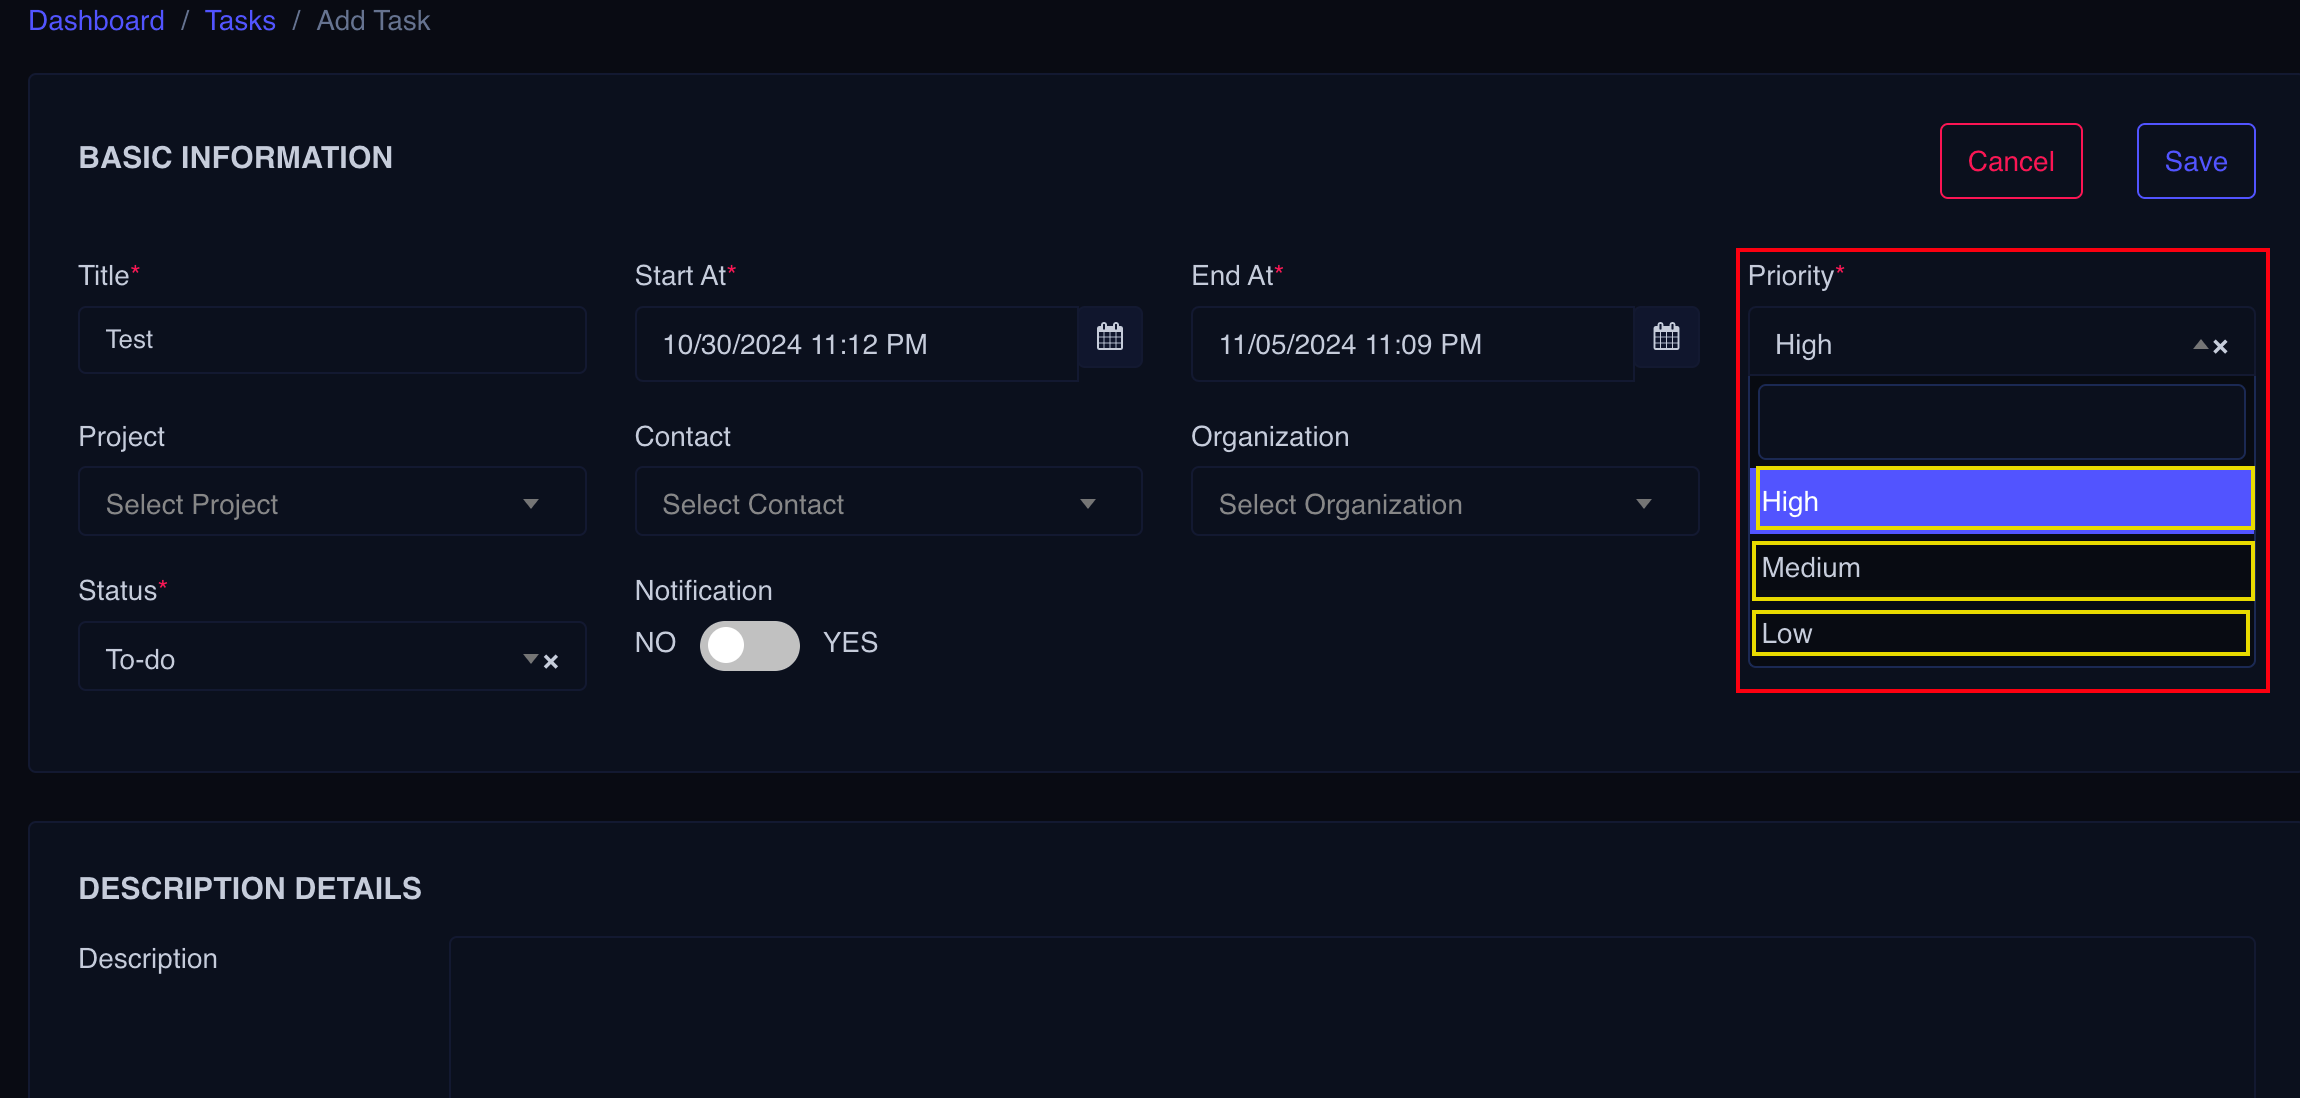Choose the Medium priority option
The image size is (2300, 1098).
2002,569
